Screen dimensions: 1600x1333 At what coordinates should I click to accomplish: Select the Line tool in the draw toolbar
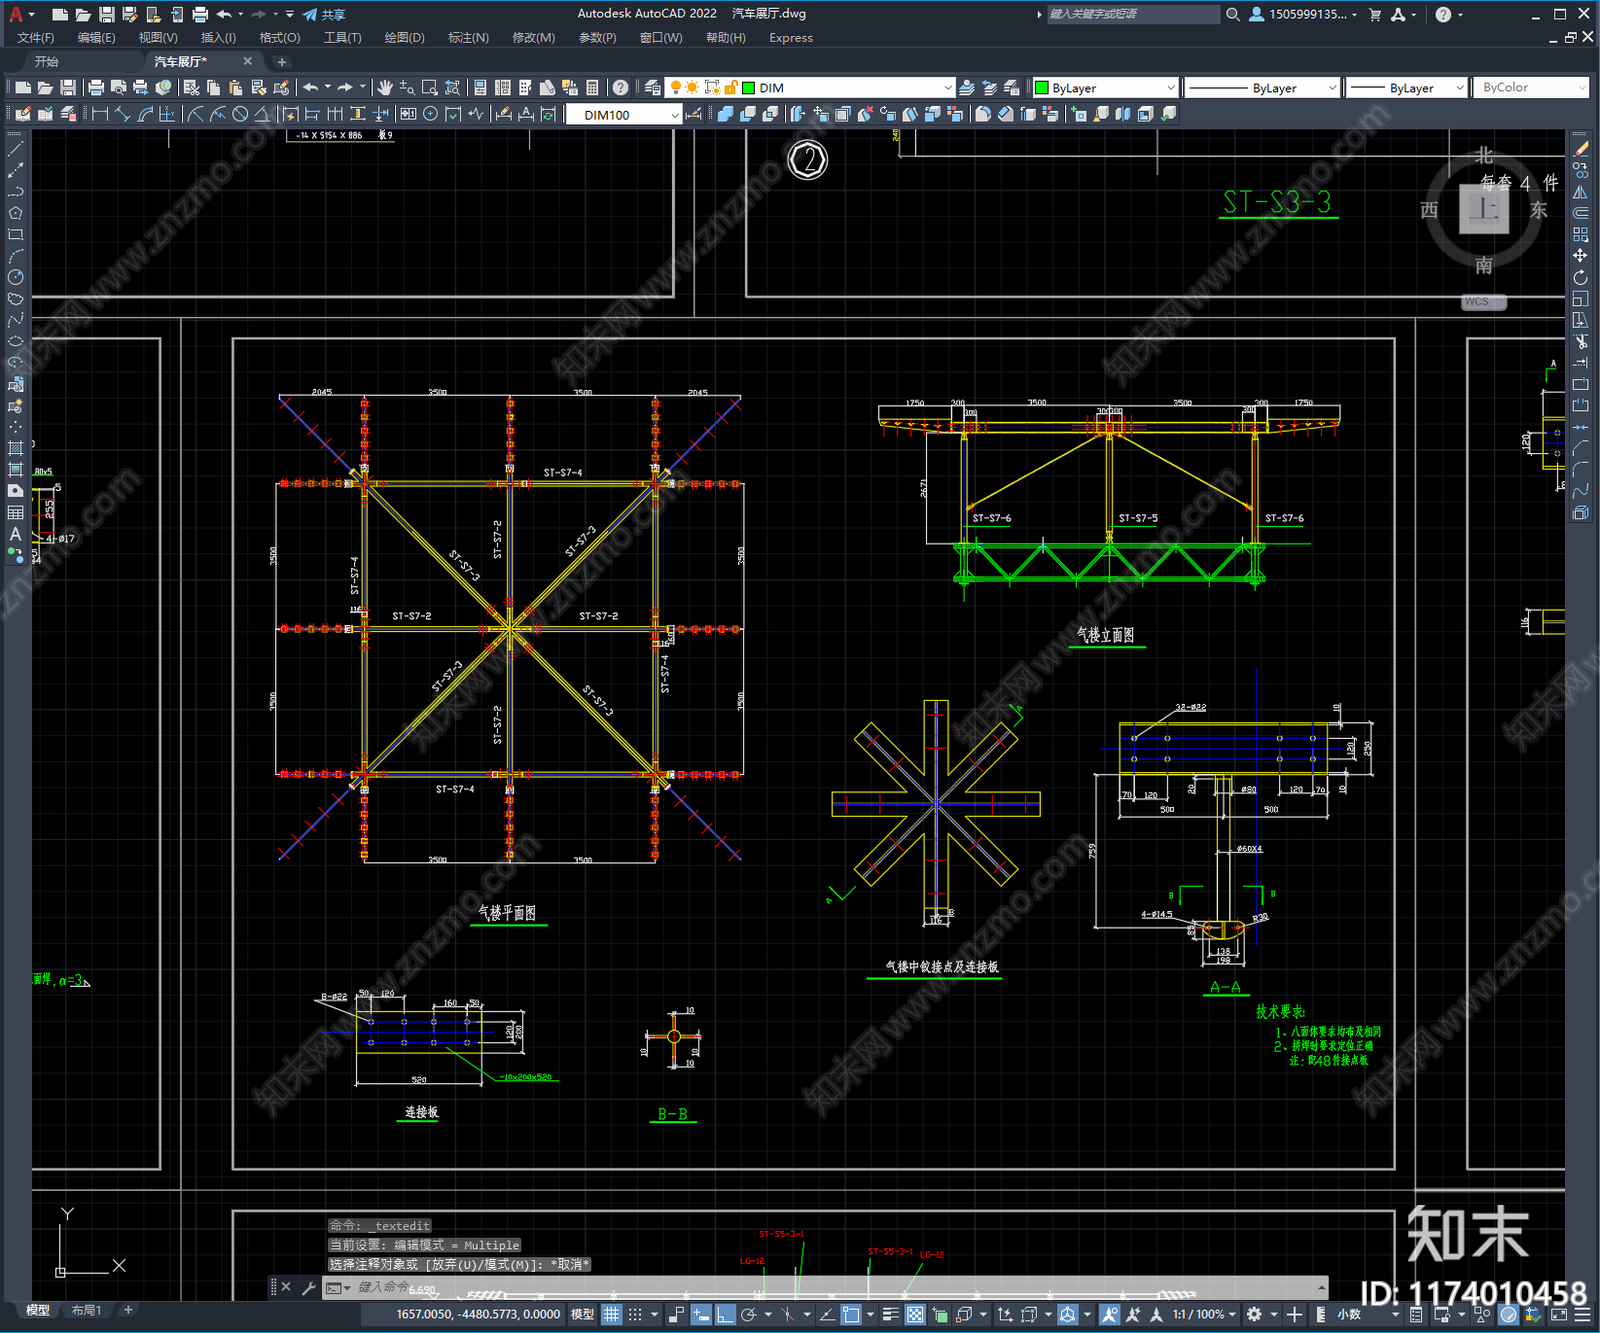[15, 148]
